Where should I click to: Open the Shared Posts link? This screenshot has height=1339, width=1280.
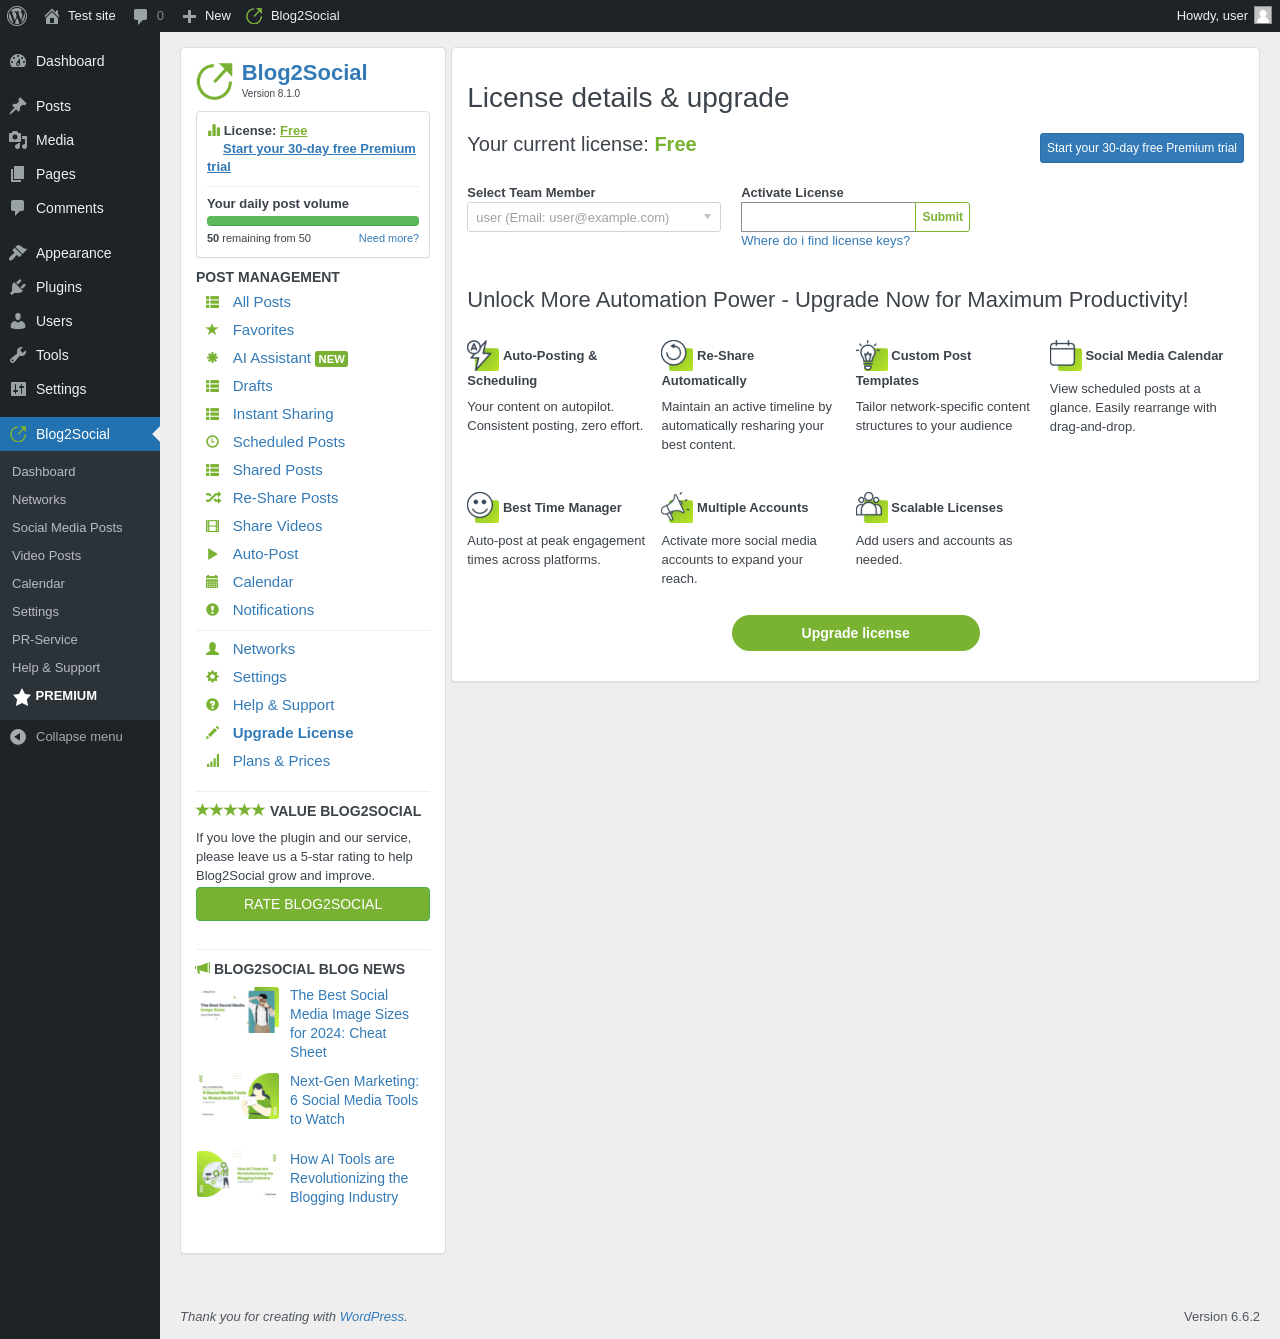[278, 470]
